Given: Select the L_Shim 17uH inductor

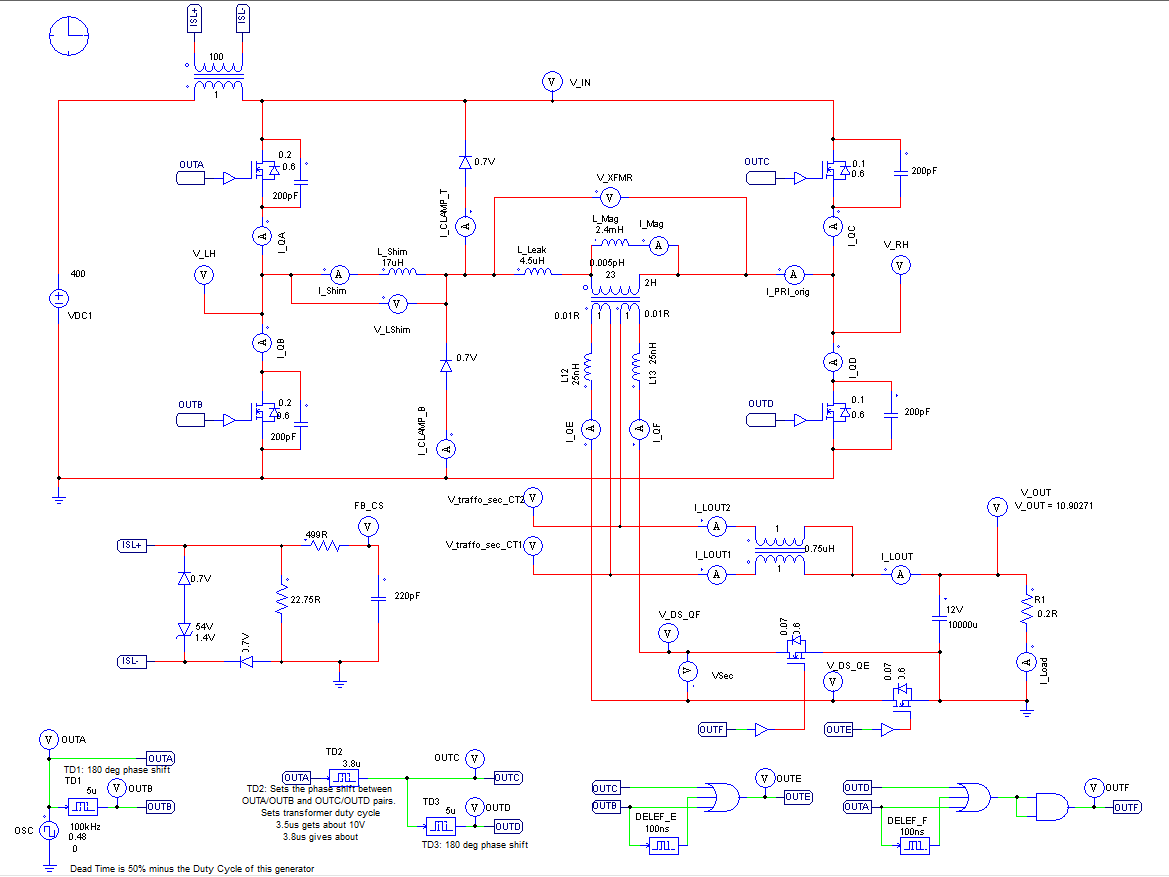Looking at the screenshot, I should coord(402,271).
